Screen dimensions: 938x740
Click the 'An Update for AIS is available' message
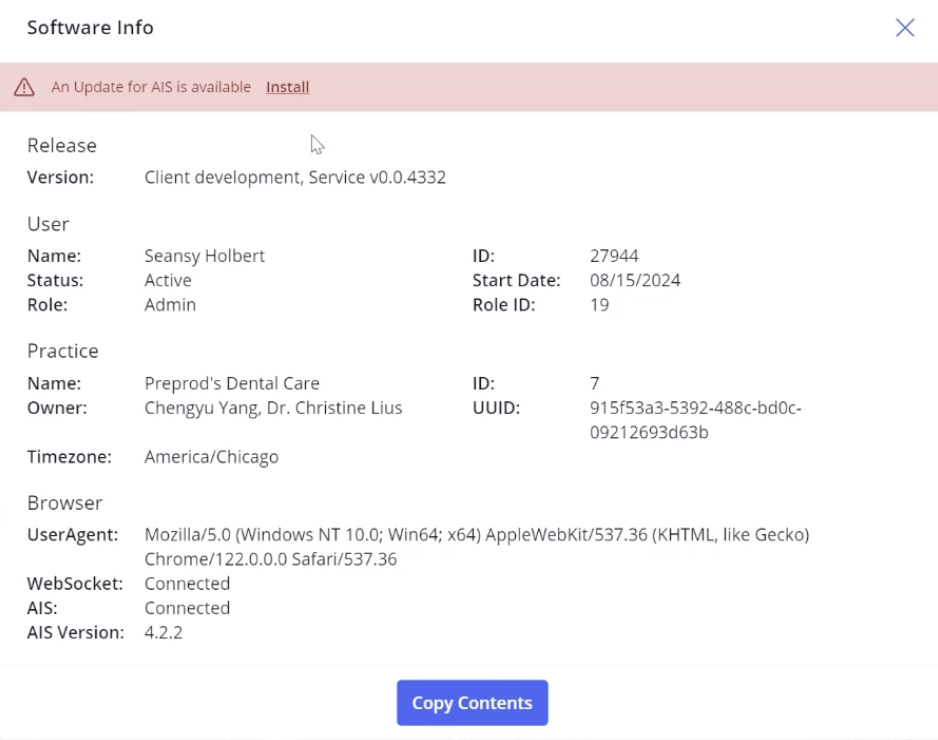151,87
